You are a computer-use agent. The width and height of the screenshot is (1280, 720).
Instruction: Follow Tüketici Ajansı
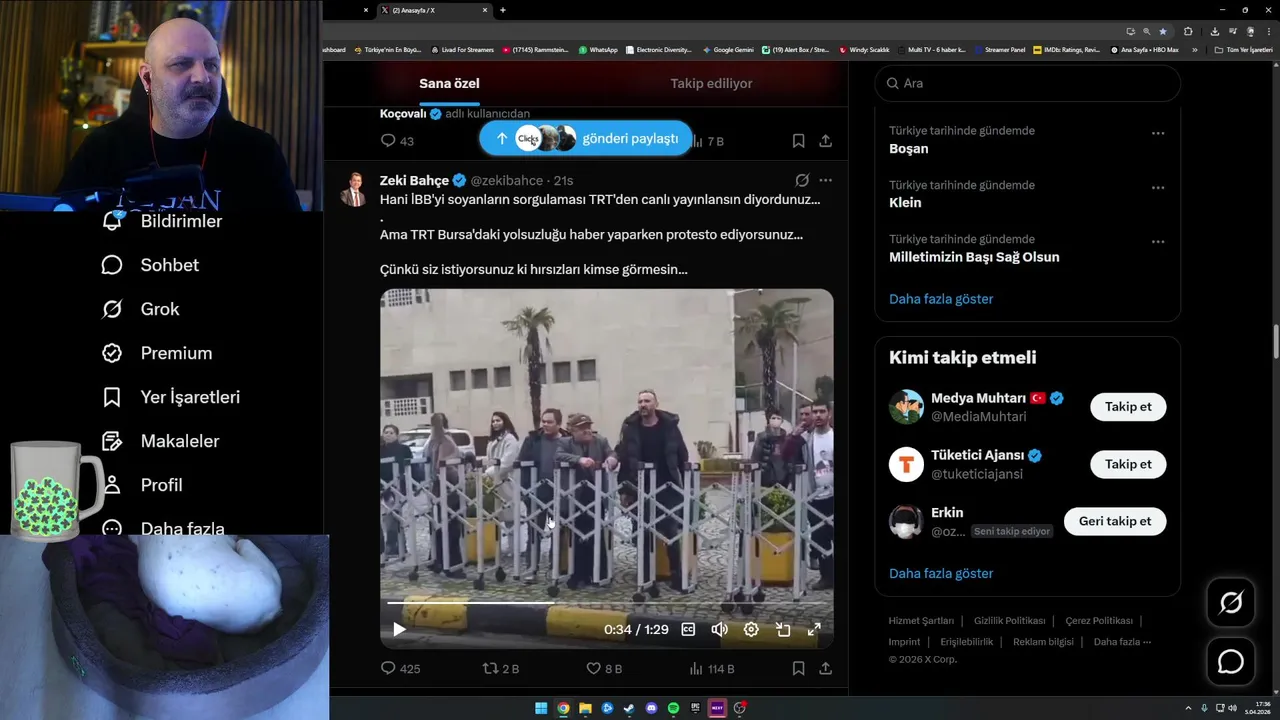(x=1128, y=464)
